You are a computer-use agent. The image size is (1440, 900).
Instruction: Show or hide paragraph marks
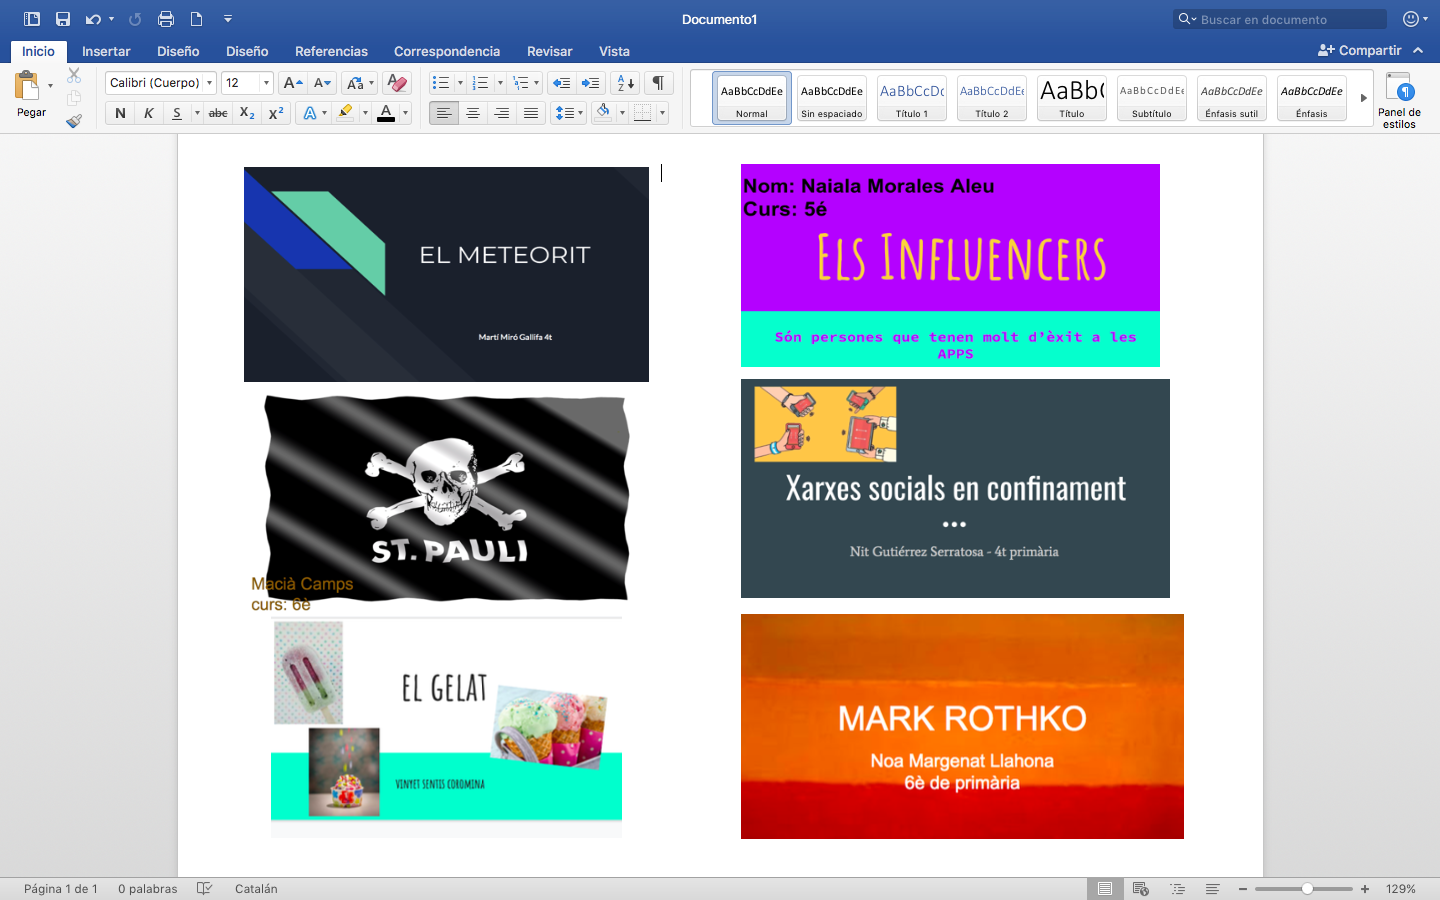click(658, 83)
